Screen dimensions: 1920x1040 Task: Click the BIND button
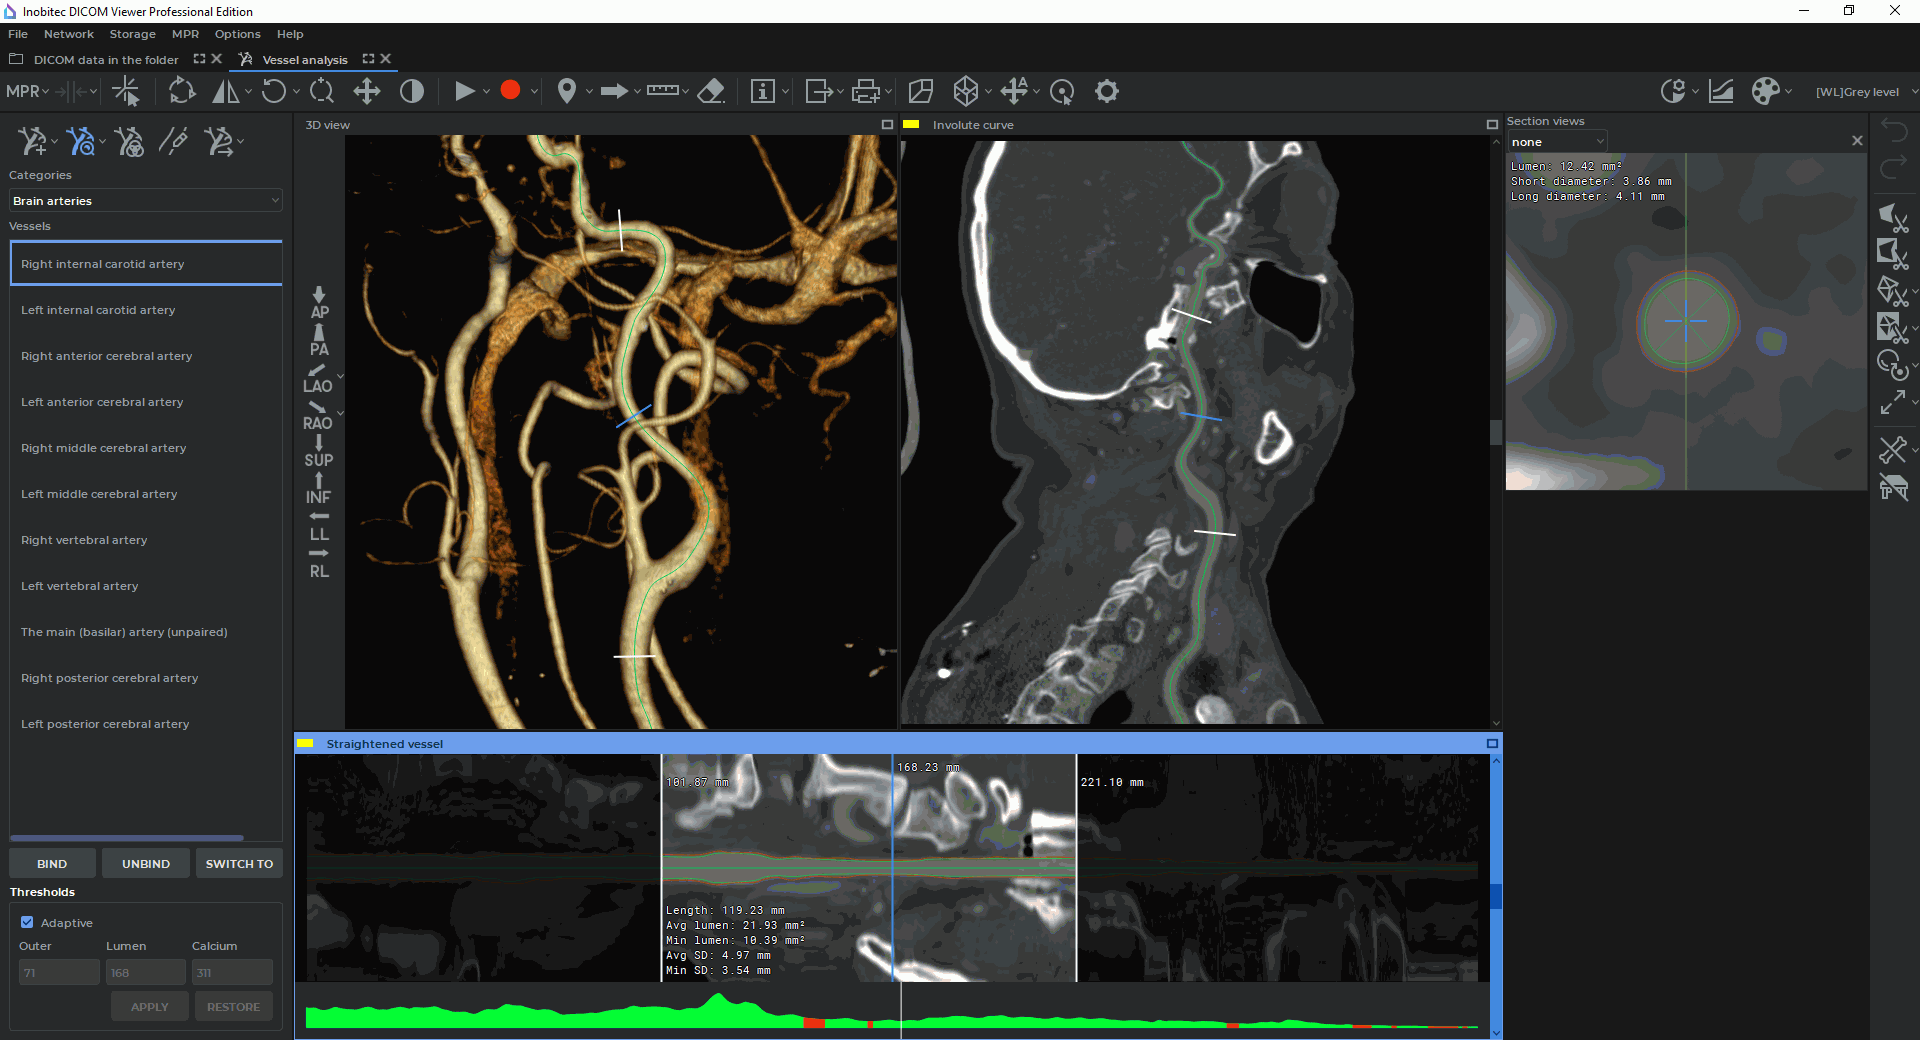coord(52,863)
